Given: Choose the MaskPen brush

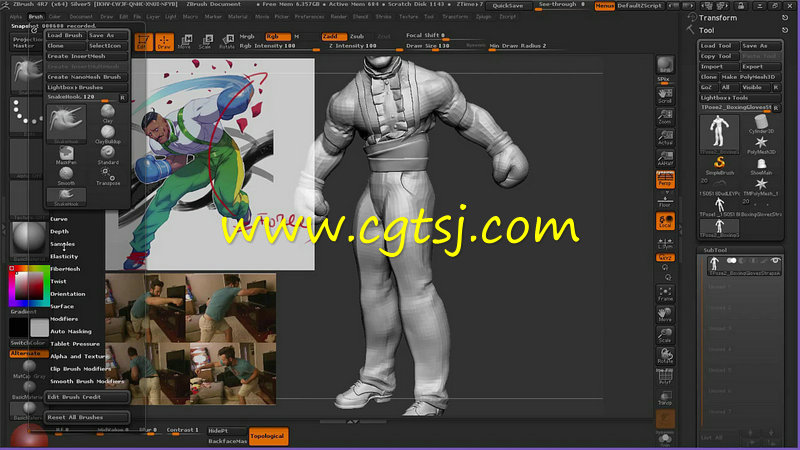Looking at the screenshot, I should (66, 155).
